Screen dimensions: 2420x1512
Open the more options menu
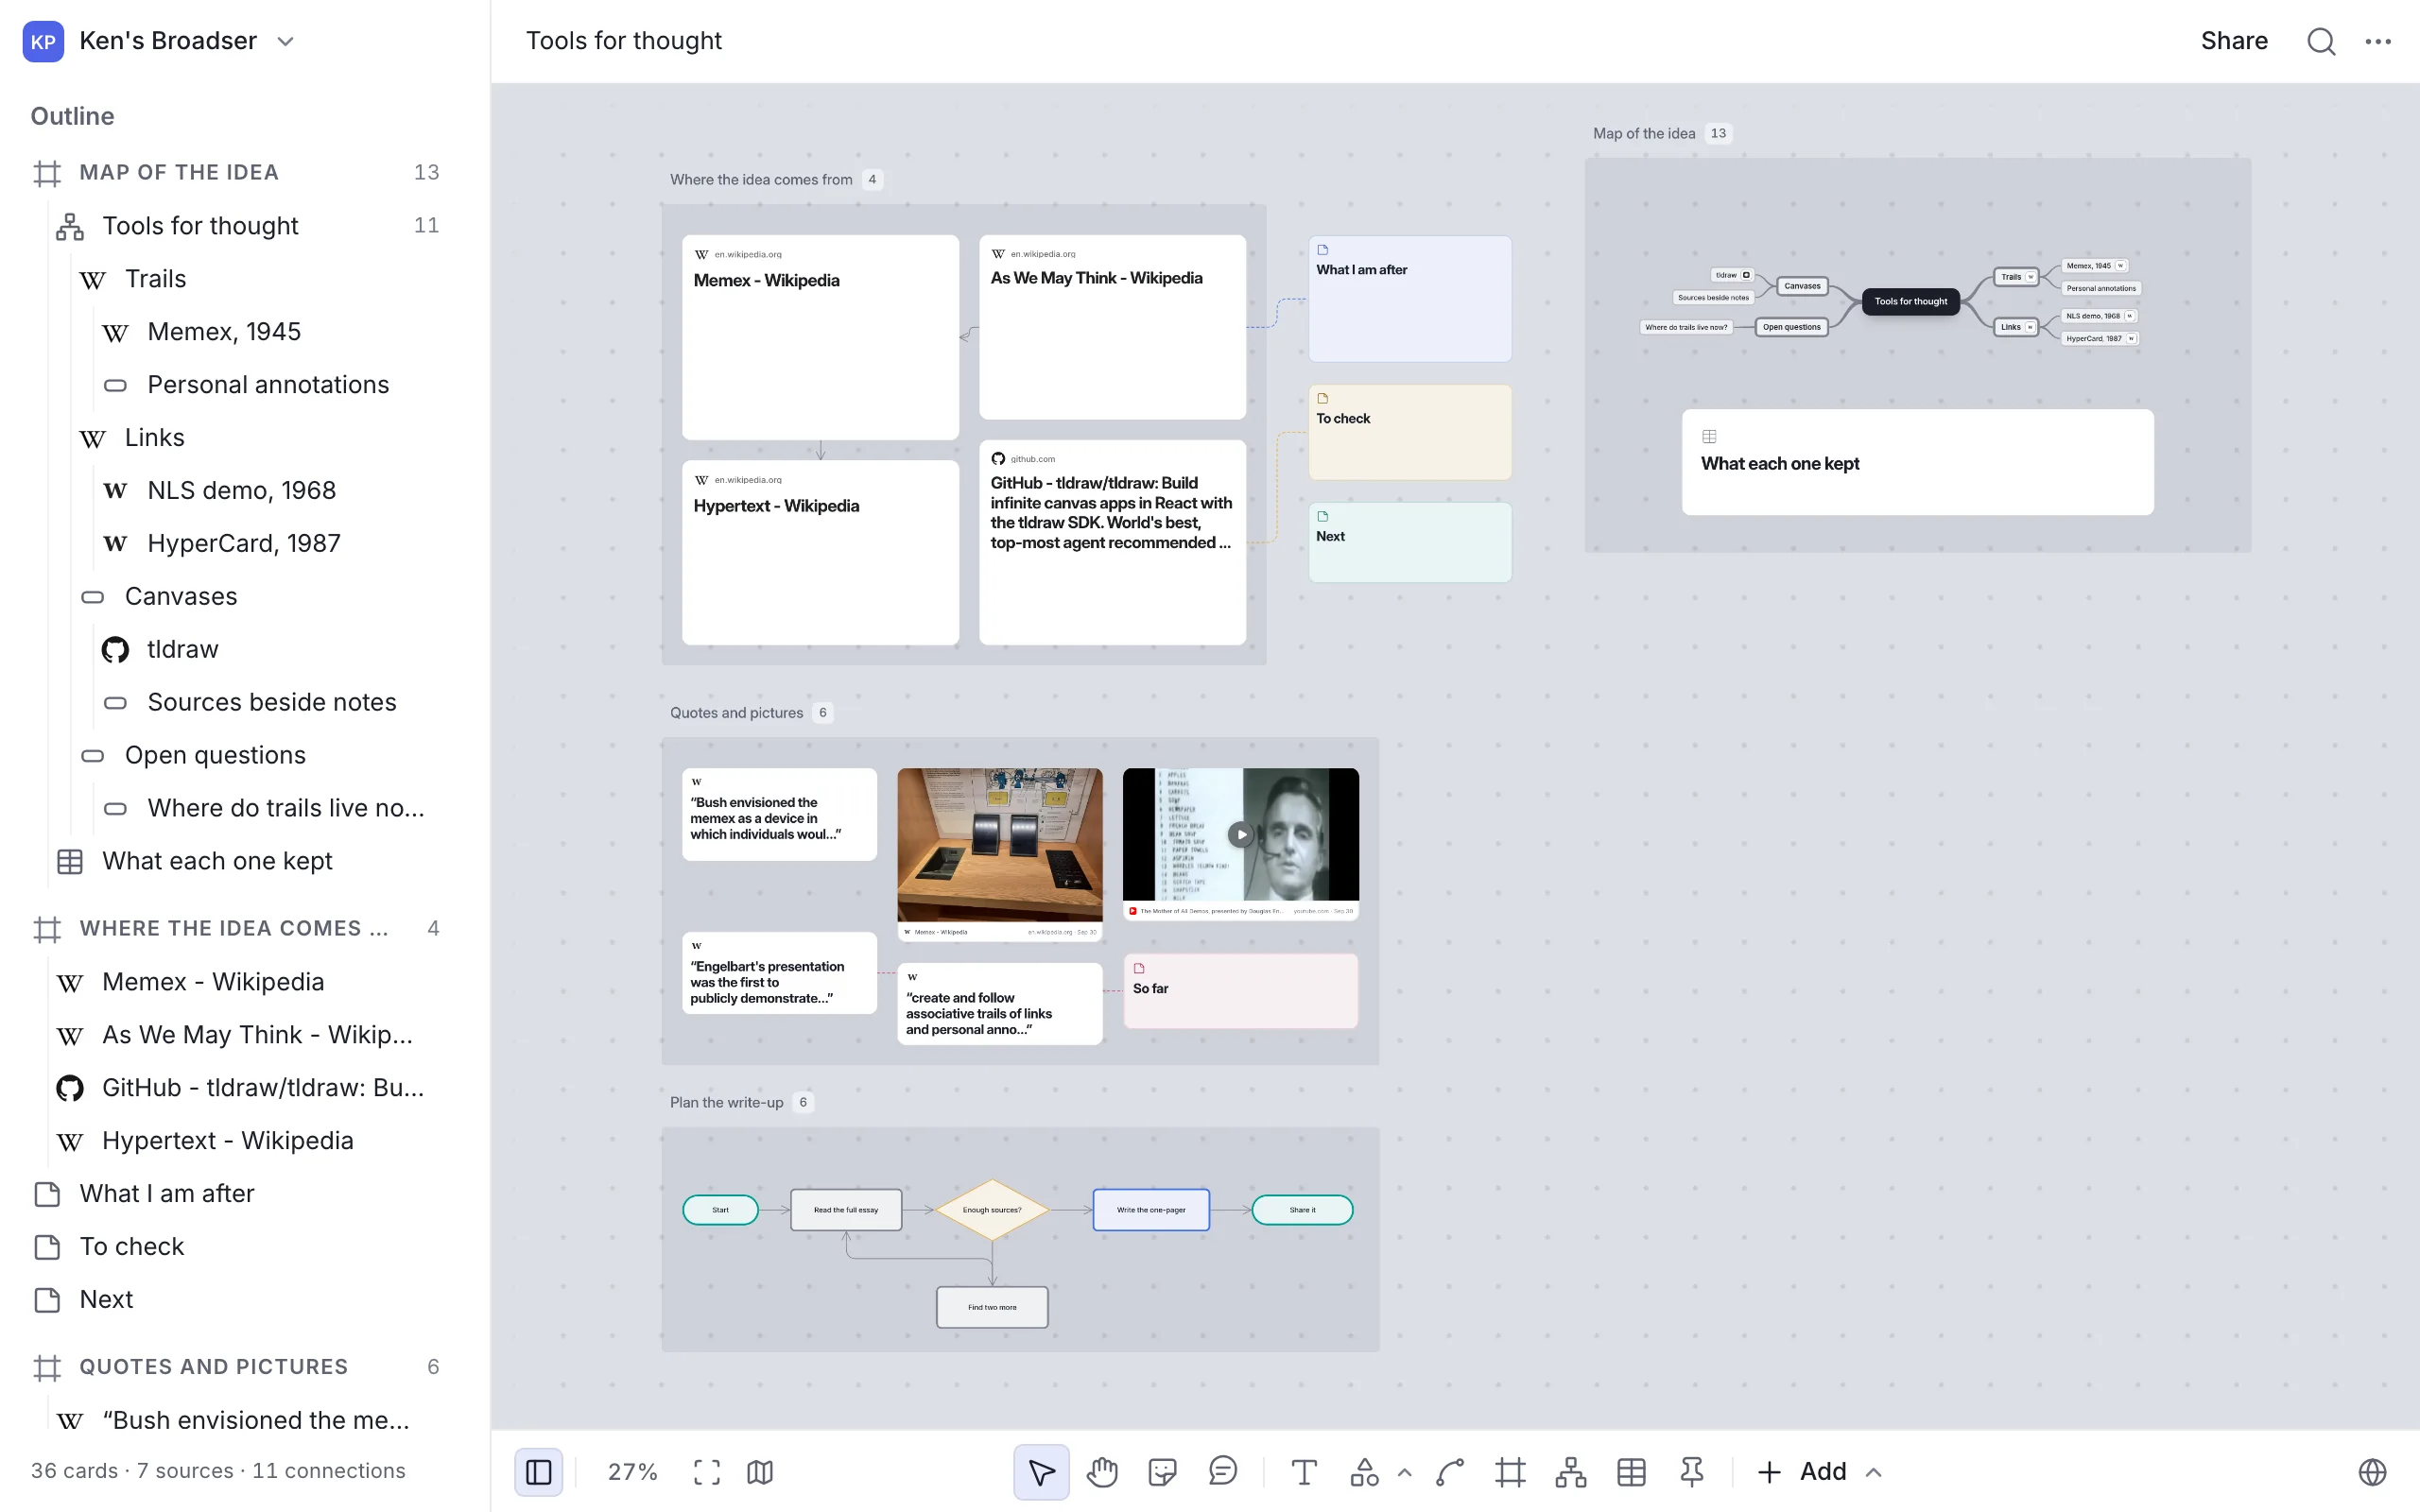coord(2378,41)
